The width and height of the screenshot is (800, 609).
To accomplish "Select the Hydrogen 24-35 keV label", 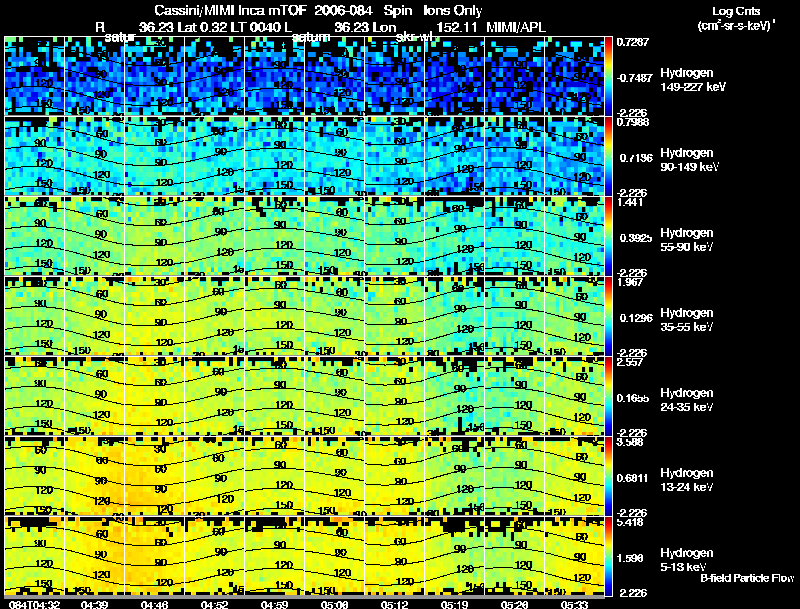I will 687,400.
